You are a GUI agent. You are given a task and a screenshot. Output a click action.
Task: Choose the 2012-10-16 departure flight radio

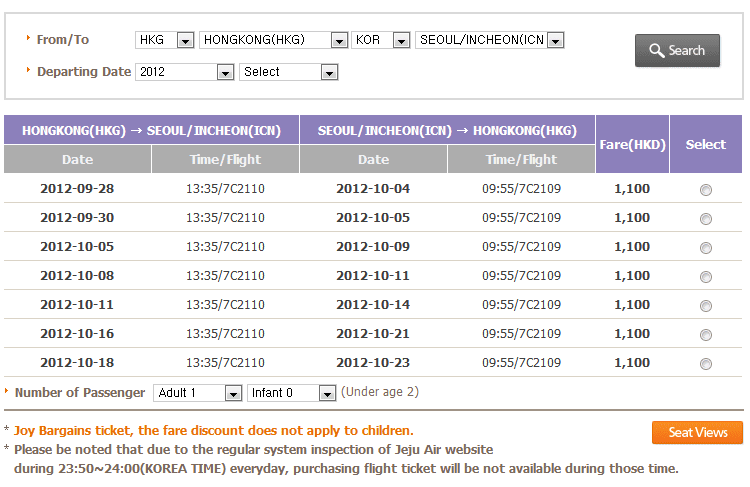(x=706, y=335)
